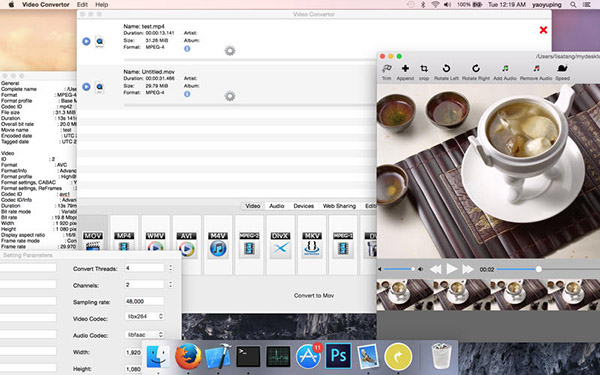Select MPEG-2 format icon next to MKV

343,244
